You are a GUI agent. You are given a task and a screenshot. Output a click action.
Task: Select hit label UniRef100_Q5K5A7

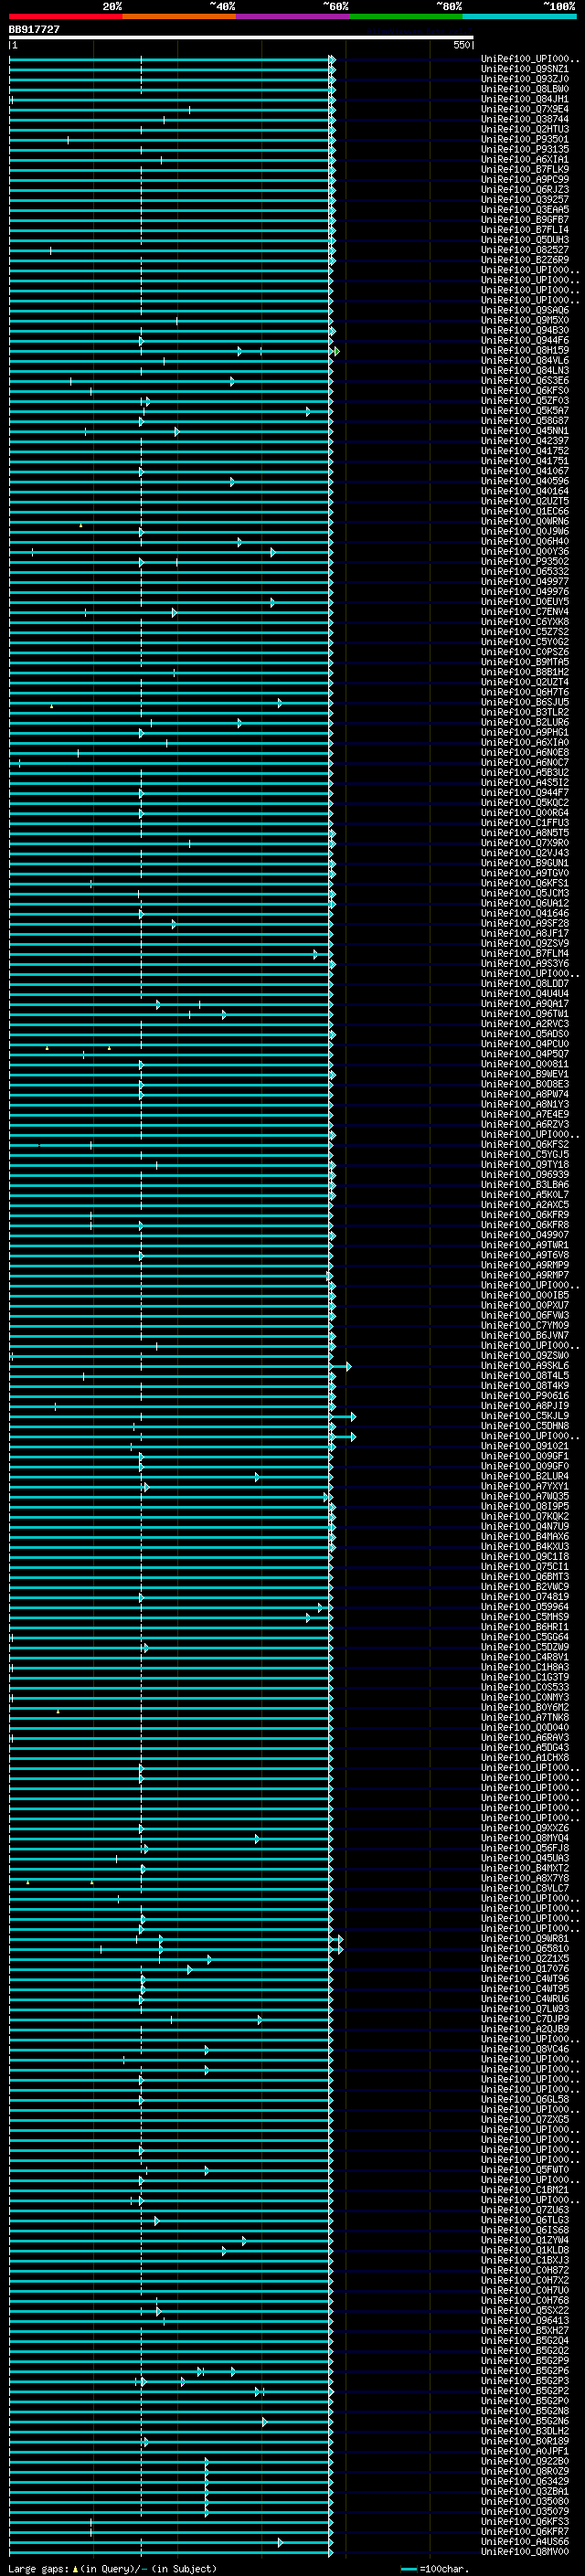[525, 411]
